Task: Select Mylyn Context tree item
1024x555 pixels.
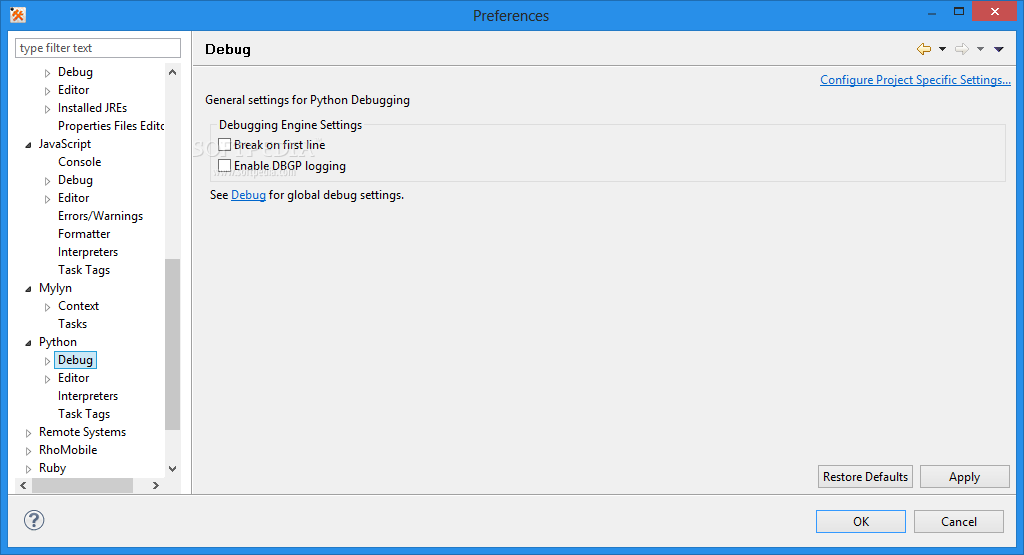Action: tap(78, 306)
